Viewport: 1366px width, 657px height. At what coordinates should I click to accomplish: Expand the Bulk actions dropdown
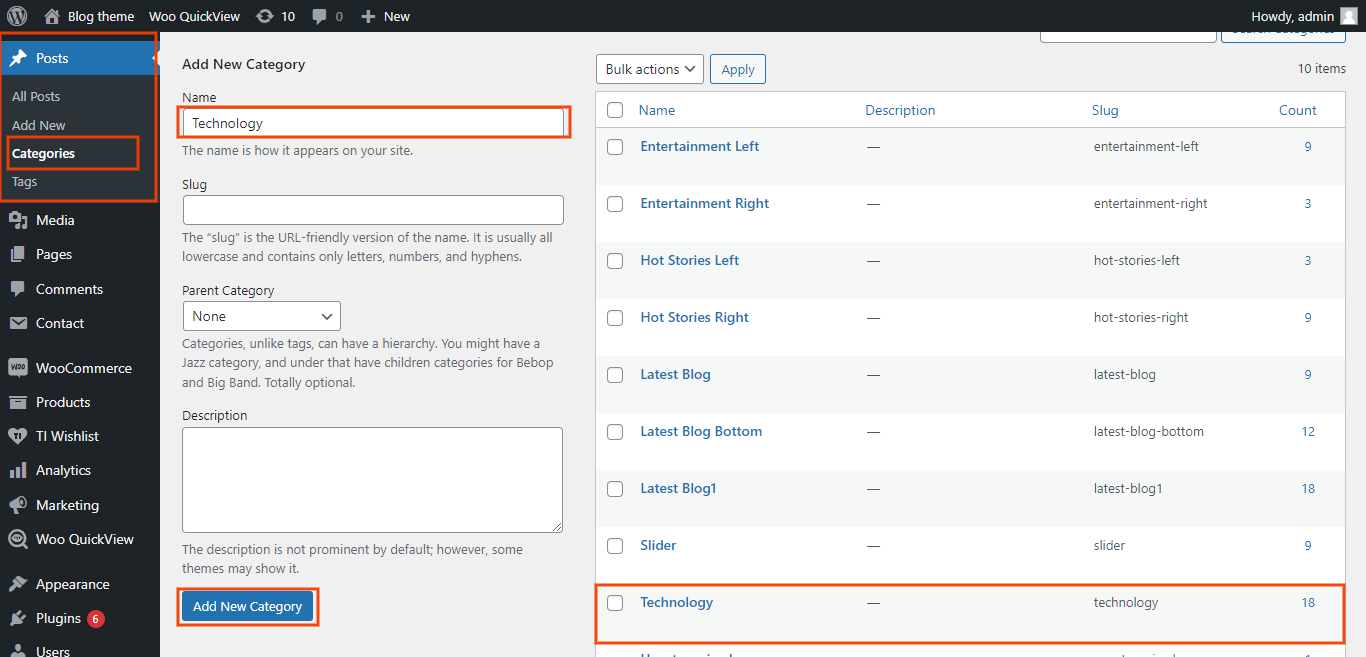pos(650,69)
